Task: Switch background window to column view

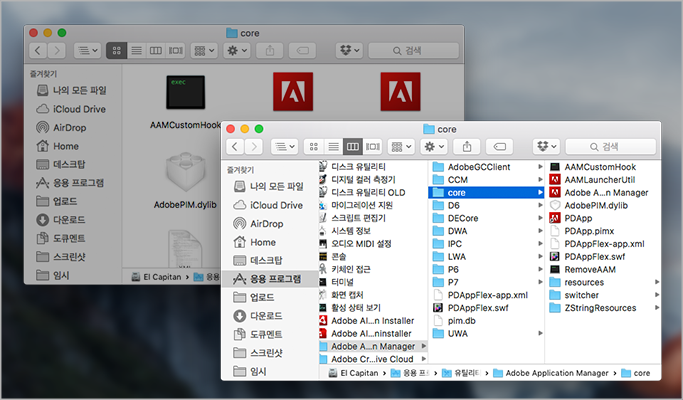Action: pos(156,51)
